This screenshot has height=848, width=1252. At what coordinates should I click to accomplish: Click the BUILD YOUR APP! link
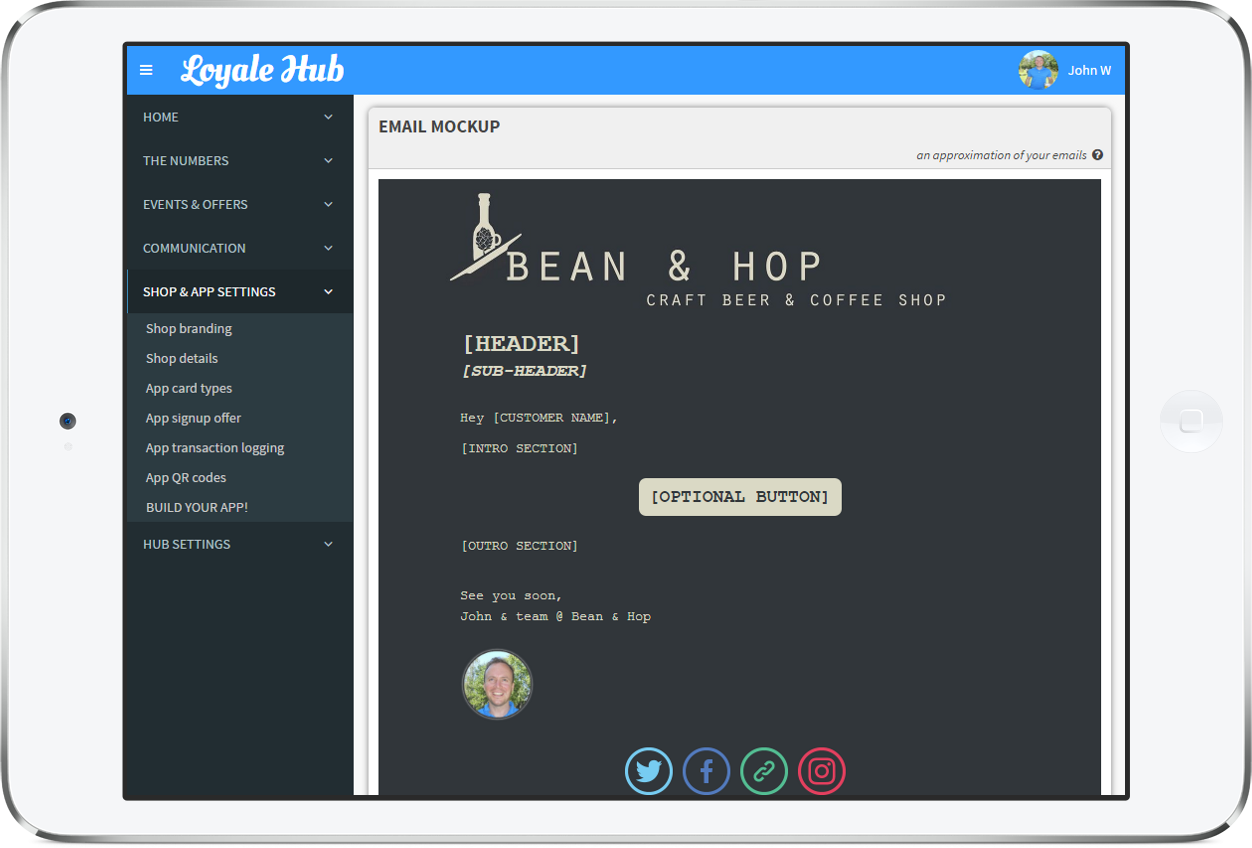pyautogui.click(x=197, y=508)
